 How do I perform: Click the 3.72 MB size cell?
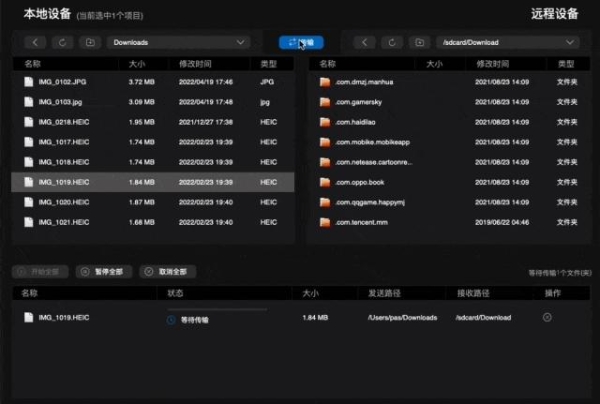142,82
